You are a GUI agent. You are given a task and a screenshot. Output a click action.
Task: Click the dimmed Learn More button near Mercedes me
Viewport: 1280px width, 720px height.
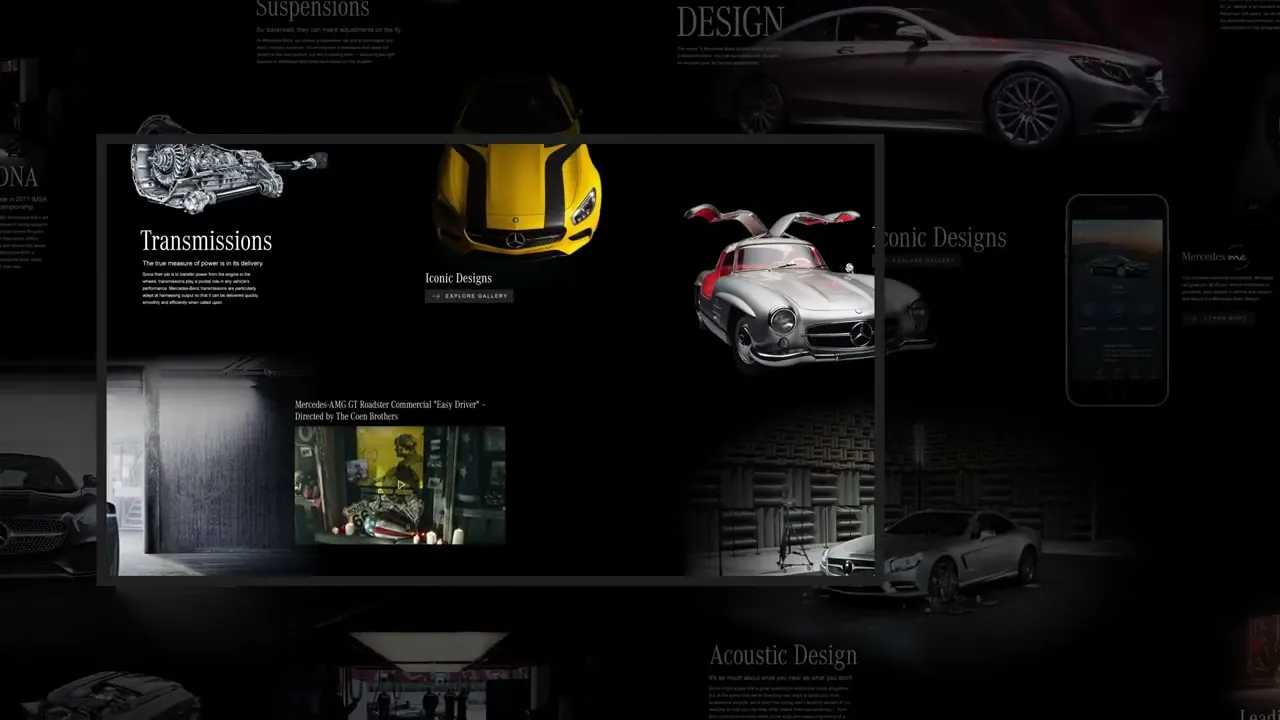click(1217, 318)
